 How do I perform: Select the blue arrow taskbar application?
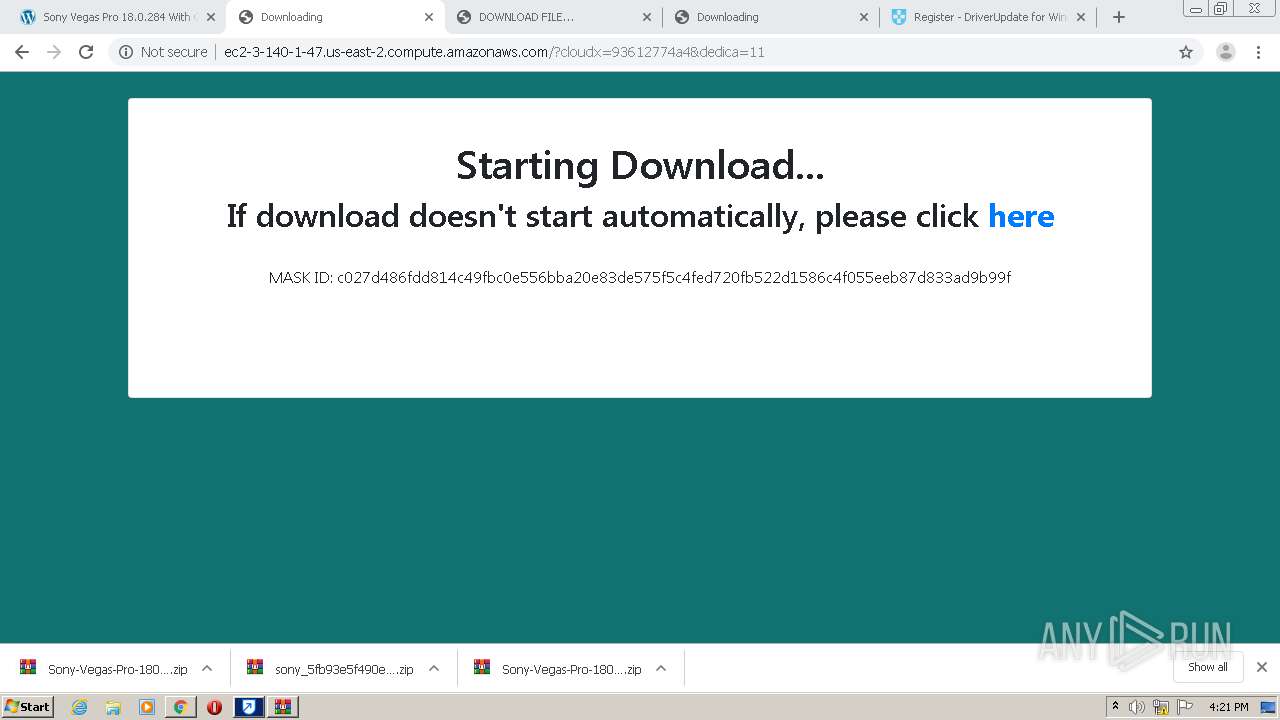[x=249, y=707]
